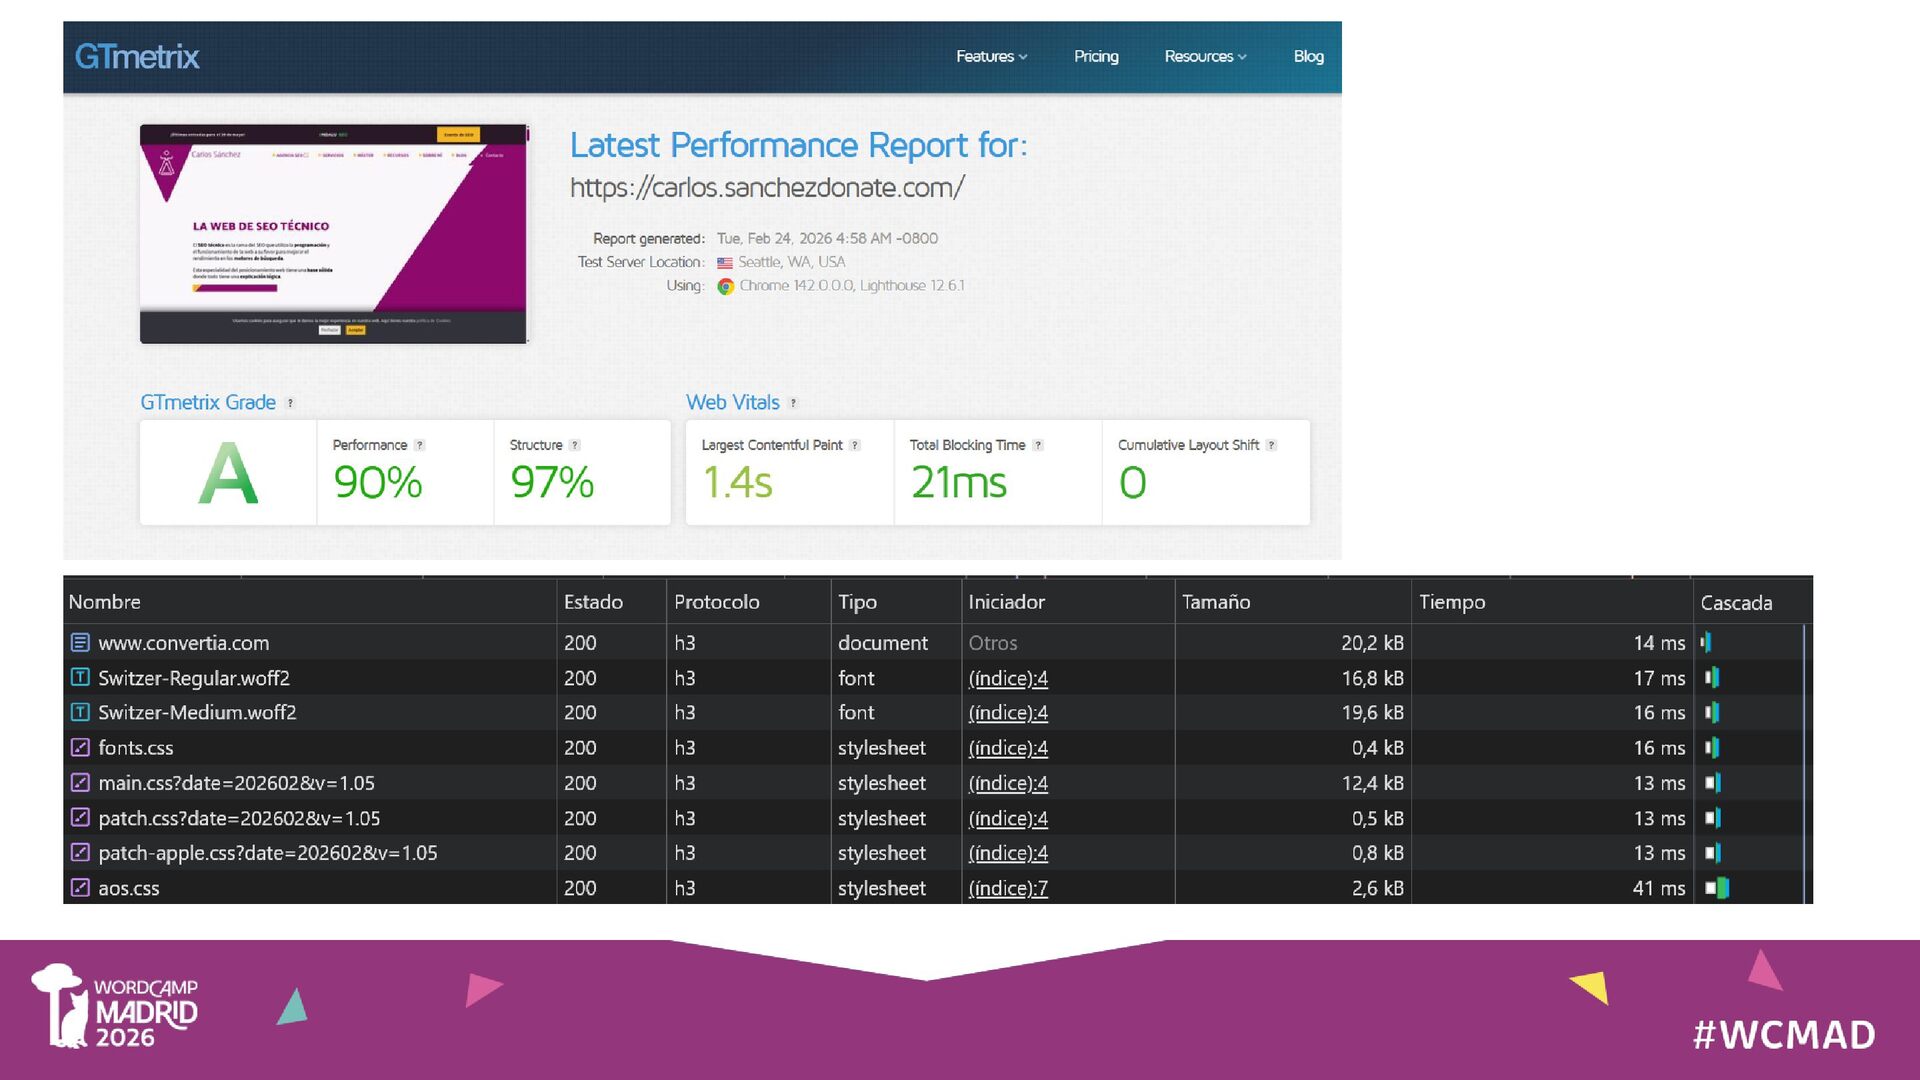Click the GTmetrix logo

(x=137, y=57)
